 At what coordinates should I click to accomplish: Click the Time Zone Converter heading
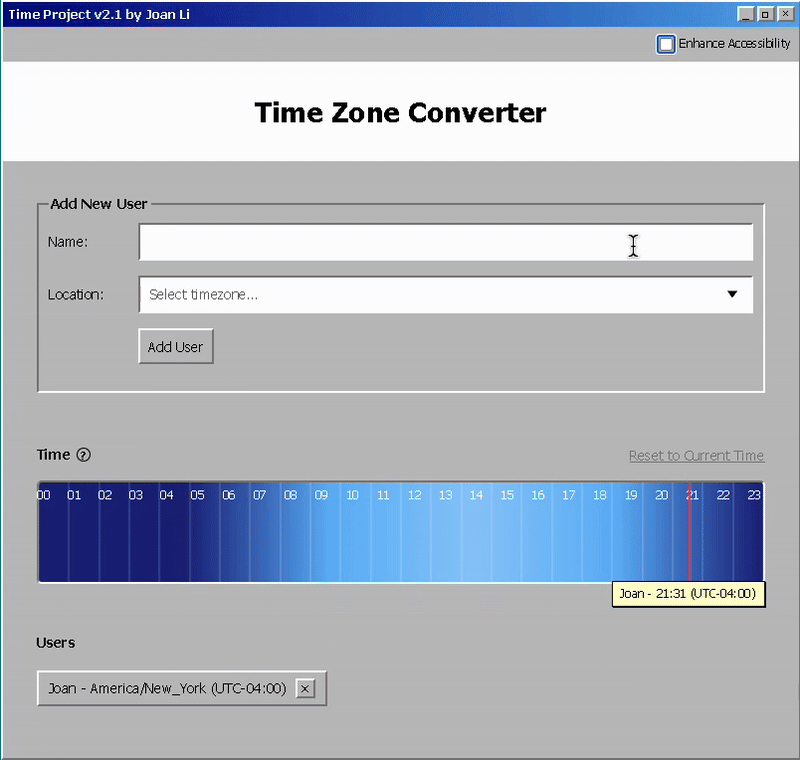[x=401, y=113]
